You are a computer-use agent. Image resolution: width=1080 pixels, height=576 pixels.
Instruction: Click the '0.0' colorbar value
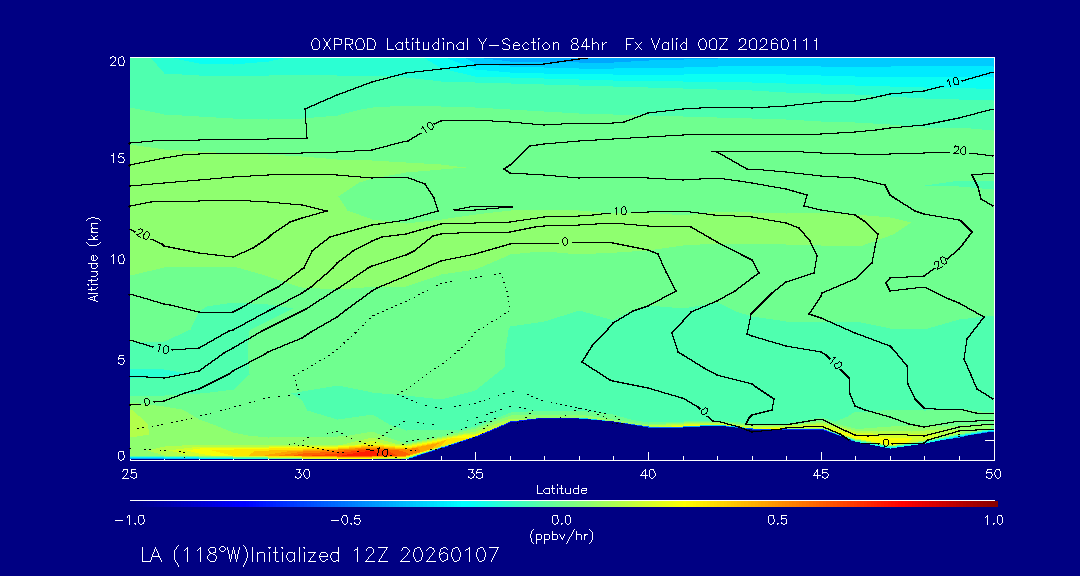(561, 520)
